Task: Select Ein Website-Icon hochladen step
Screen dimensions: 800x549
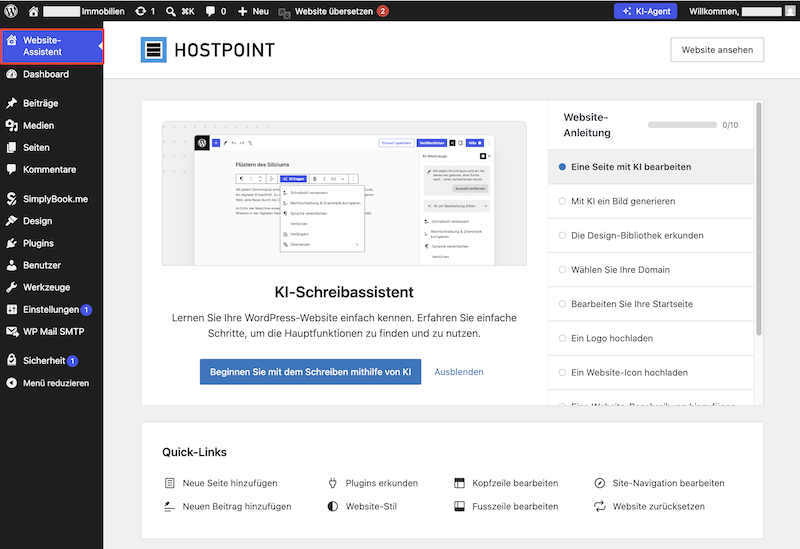Action: 651,372
